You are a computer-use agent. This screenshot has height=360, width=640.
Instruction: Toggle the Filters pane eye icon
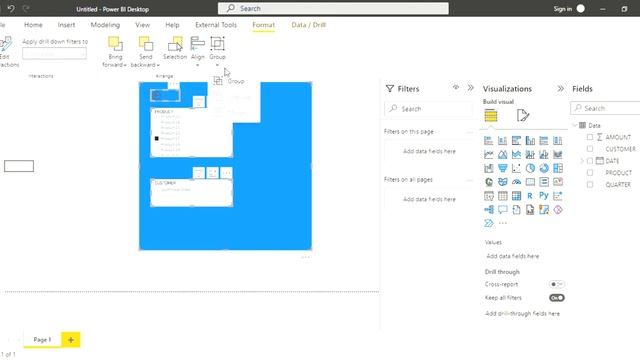click(456, 87)
